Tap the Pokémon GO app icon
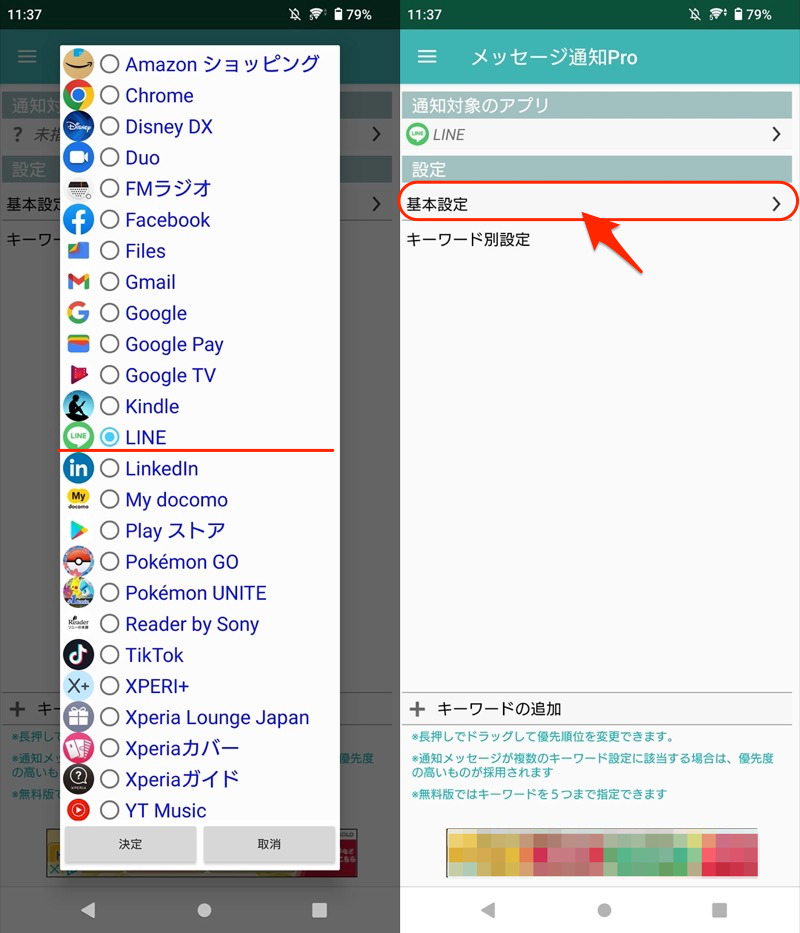 tap(78, 562)
